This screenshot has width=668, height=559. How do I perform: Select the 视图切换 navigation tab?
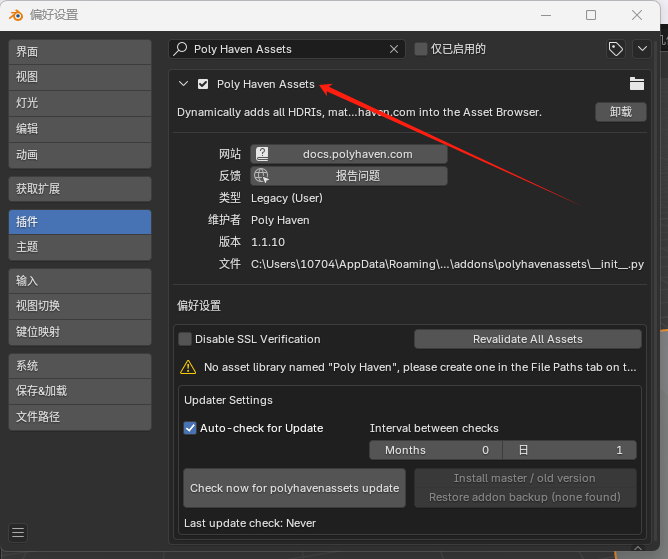80,306
